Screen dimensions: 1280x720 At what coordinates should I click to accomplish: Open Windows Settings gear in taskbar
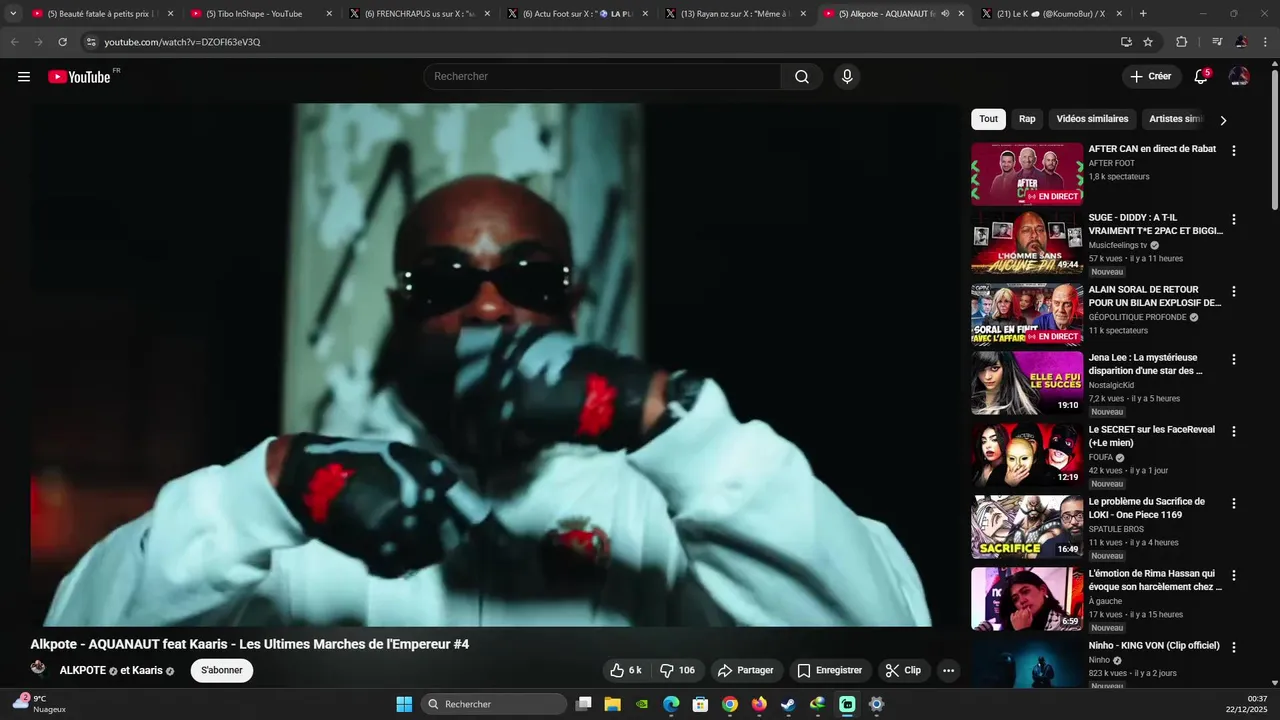click(876, 704)
